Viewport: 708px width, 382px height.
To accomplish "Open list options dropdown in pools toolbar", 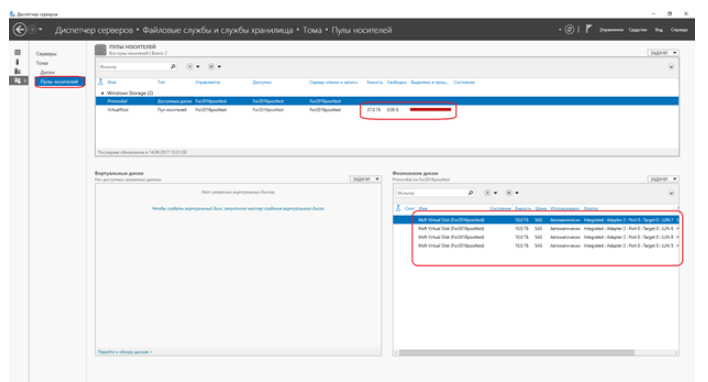I will 193,67.
